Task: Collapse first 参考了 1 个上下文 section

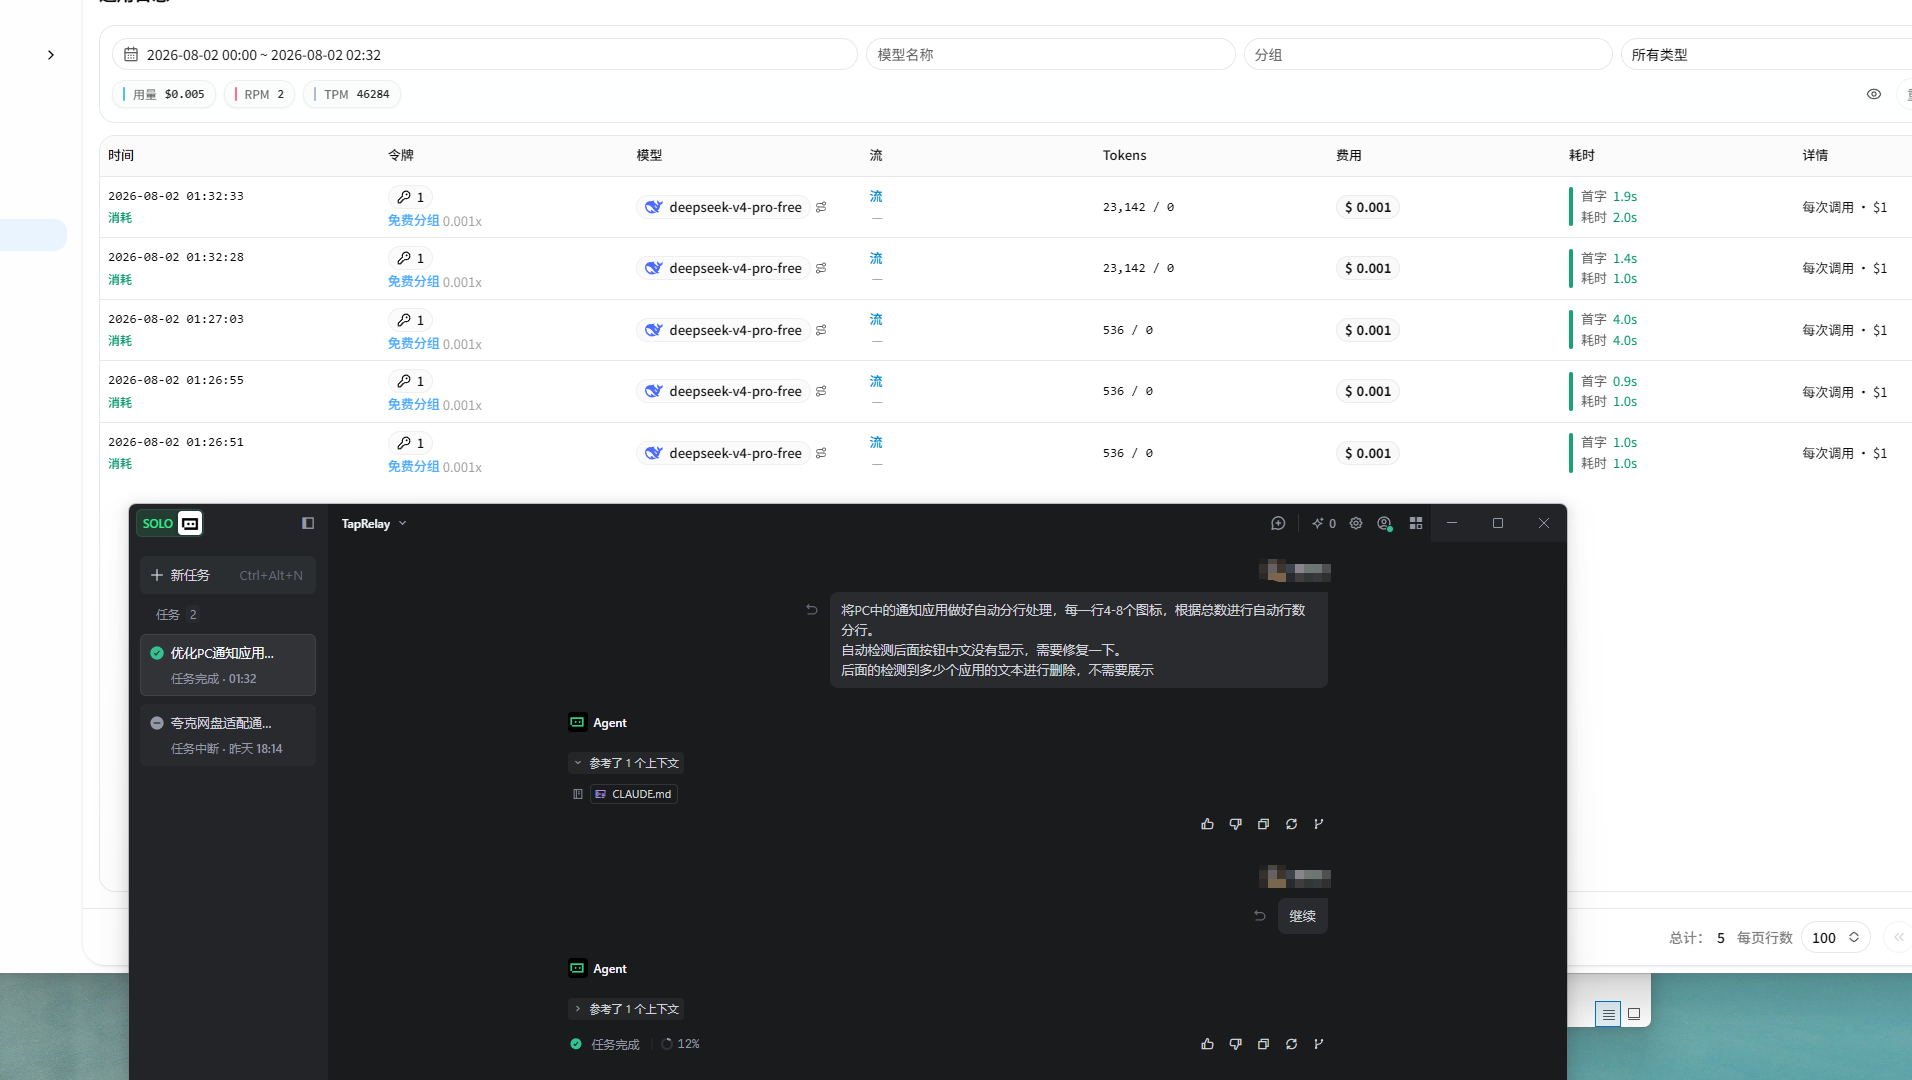Action: click(626, 763)
